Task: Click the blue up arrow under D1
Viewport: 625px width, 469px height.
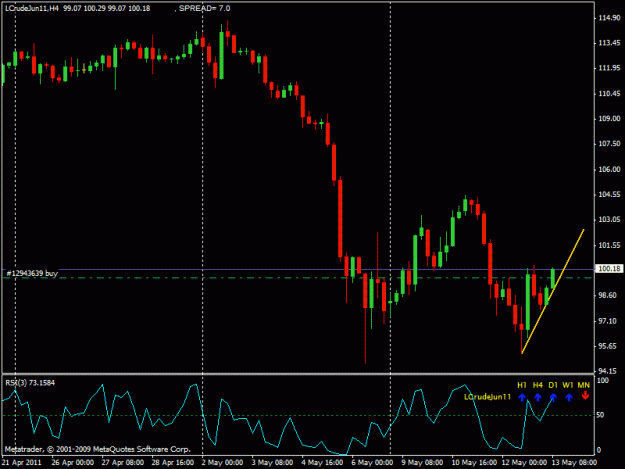Action: (553, 397)
